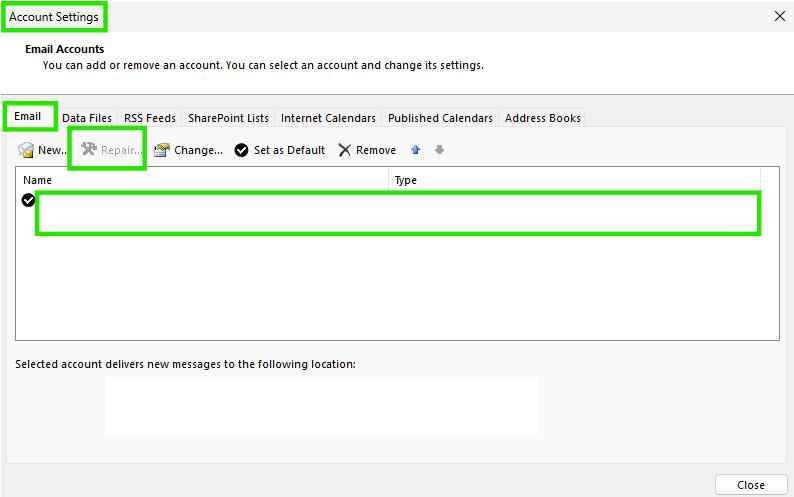The height and width of the screenshot is (497, 794).
Task: Select the default account checkmark row icon
Action: click(x=28, y=200)
